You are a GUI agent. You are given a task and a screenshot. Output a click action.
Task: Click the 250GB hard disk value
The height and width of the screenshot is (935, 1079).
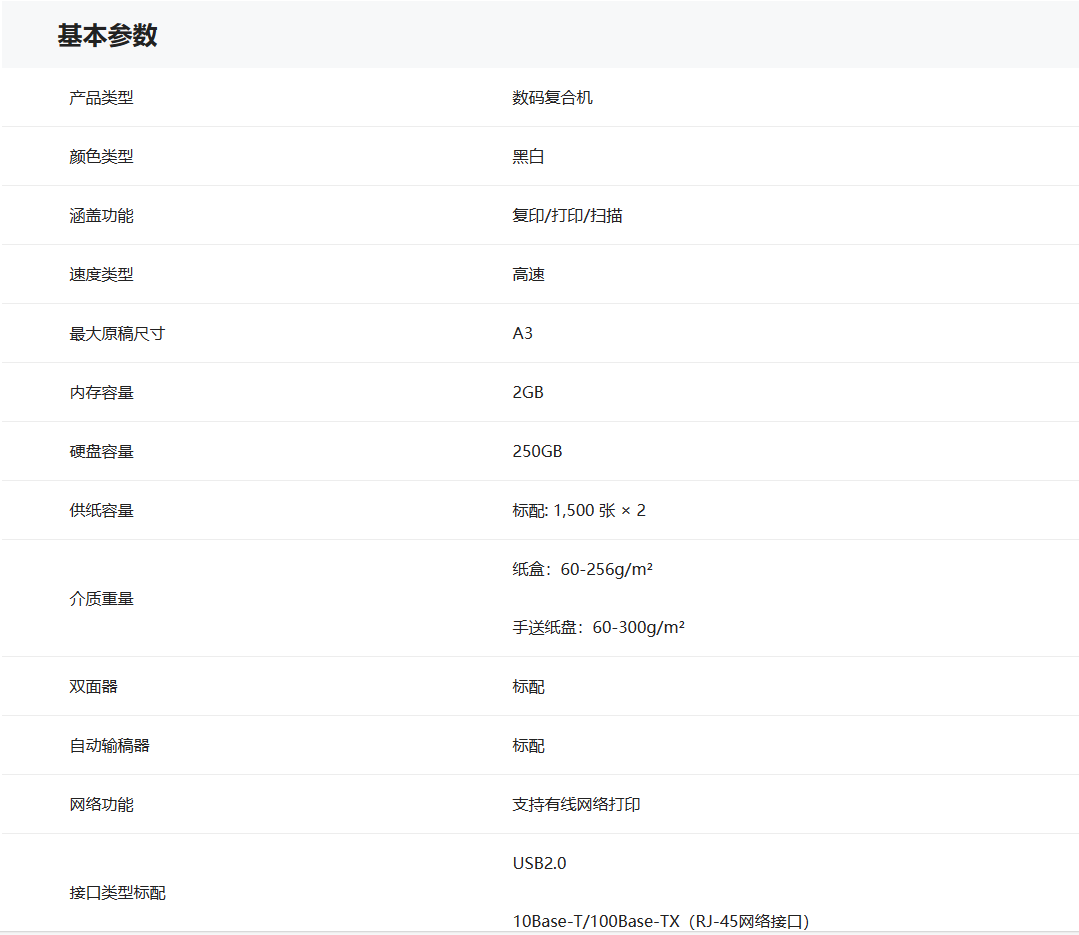coord(537,452)
